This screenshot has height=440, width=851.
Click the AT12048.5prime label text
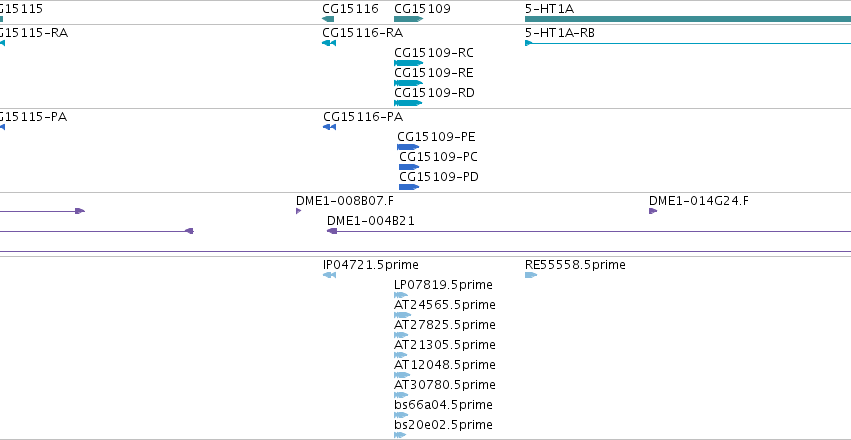(444, 365)
